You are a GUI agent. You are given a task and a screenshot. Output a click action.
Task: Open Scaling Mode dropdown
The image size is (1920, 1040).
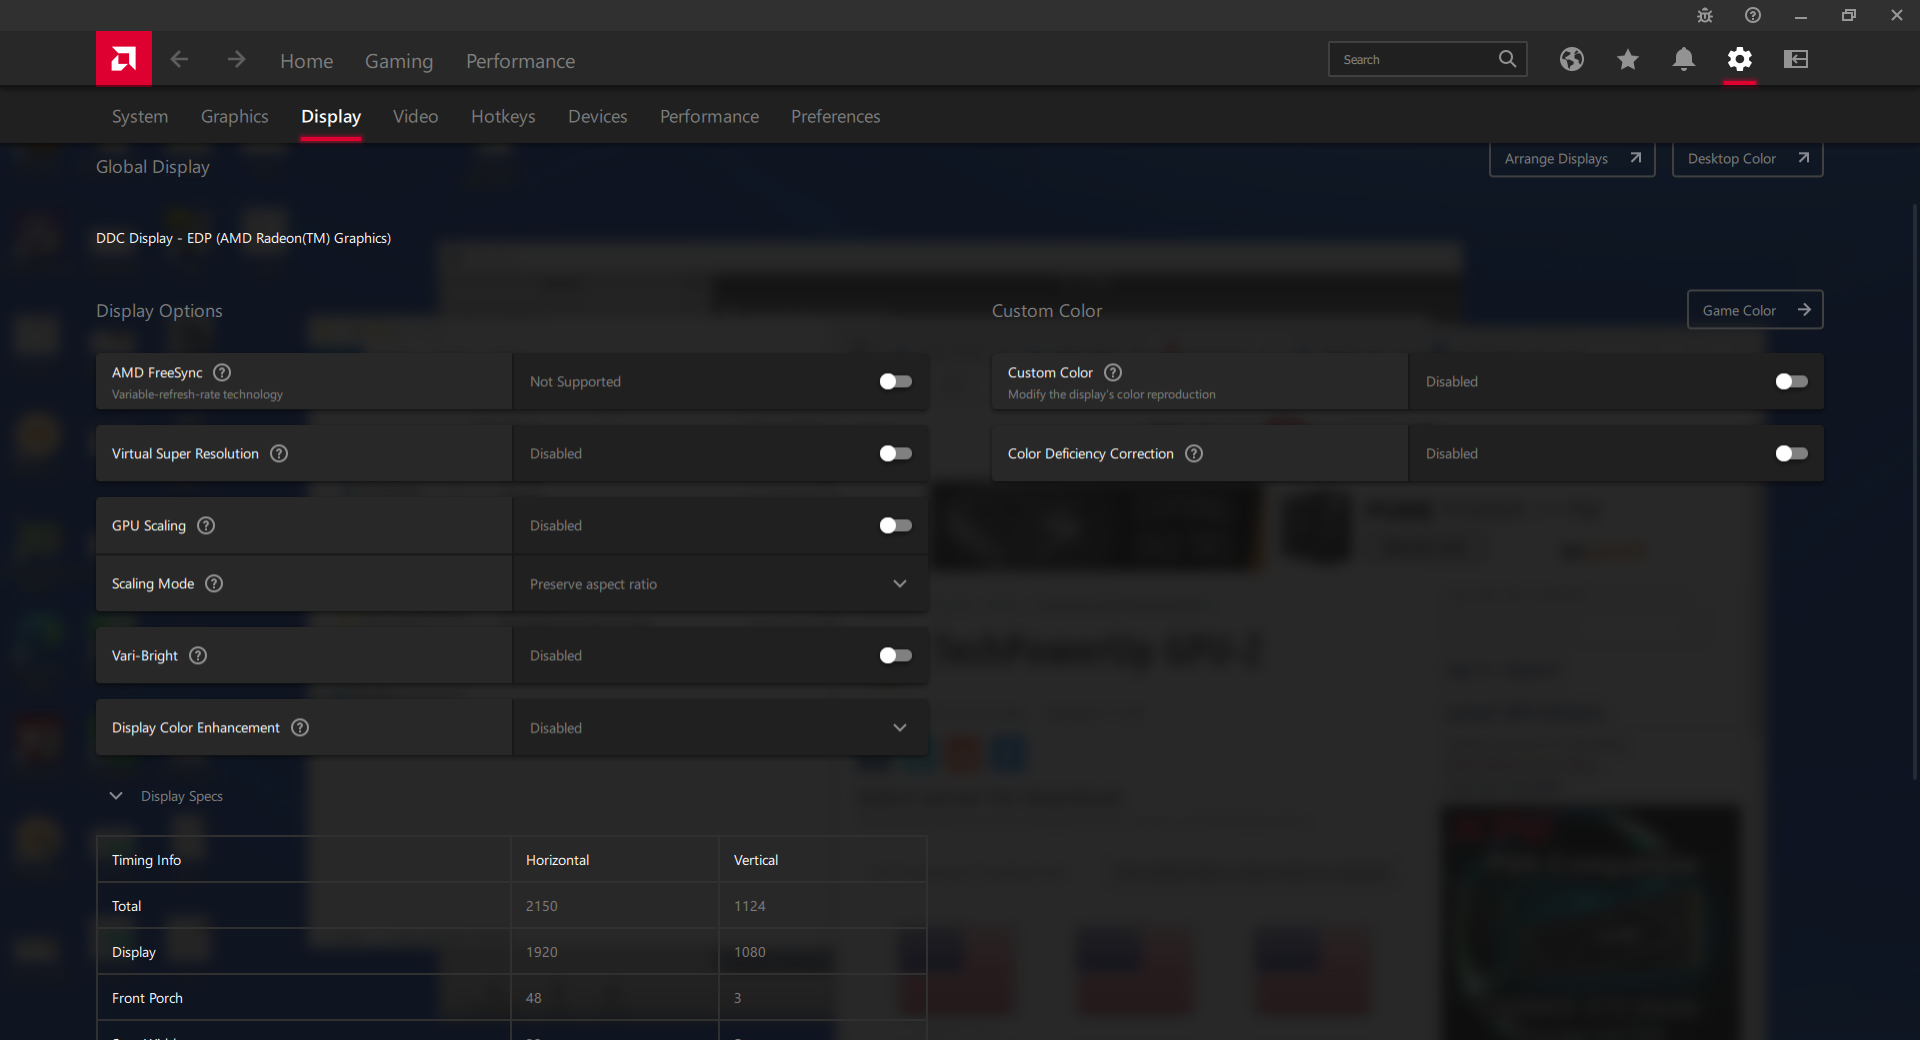click(x=720, y=584)
